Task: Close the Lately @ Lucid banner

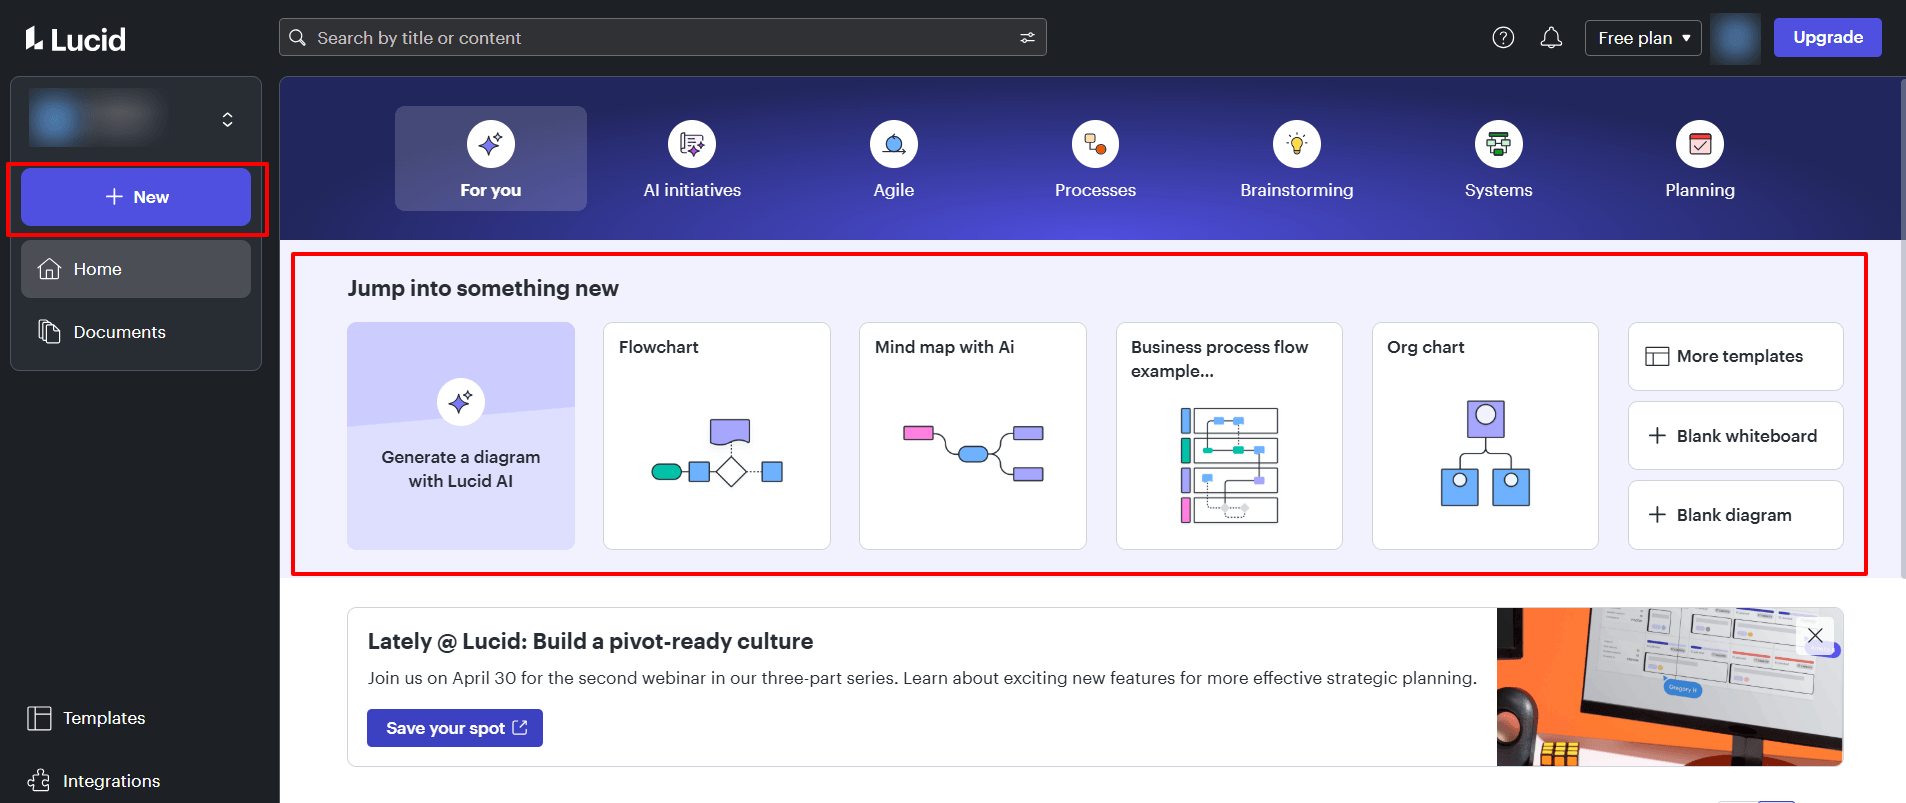Action: (x=1815, y=635)
